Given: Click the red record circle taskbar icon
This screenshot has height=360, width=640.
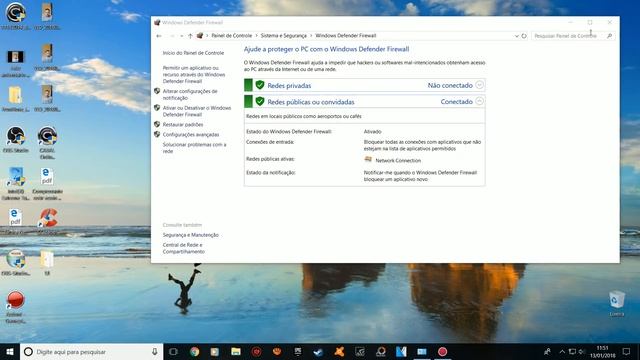Looking at the screenshot, I should (x=442, y=351).
